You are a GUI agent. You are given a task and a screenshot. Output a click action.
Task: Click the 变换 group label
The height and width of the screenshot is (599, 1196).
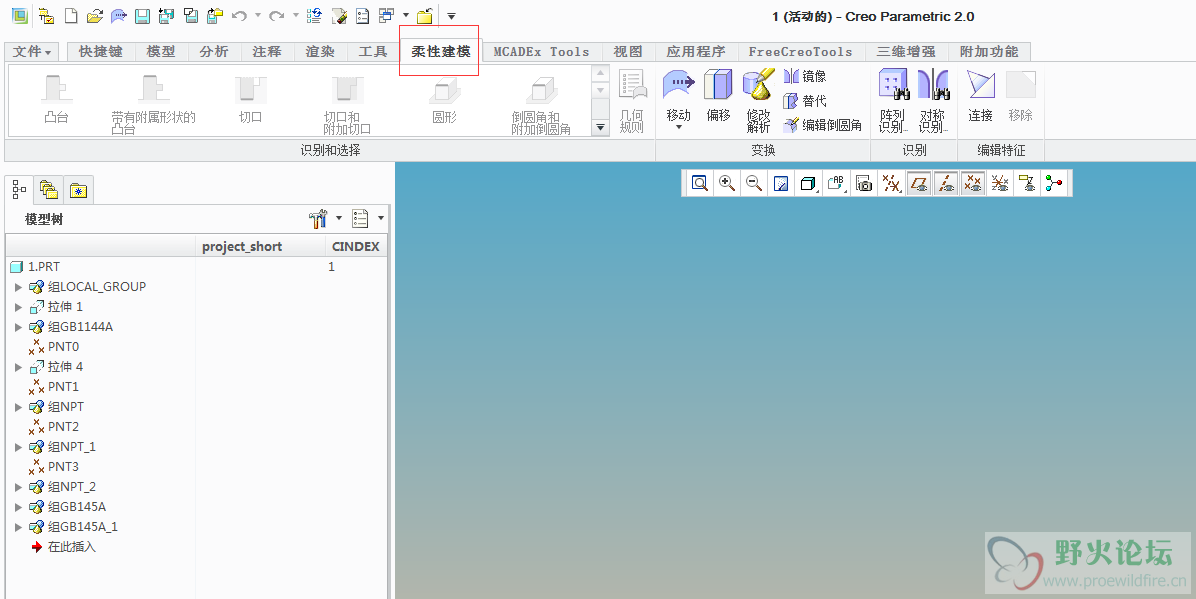pos(763,150)
